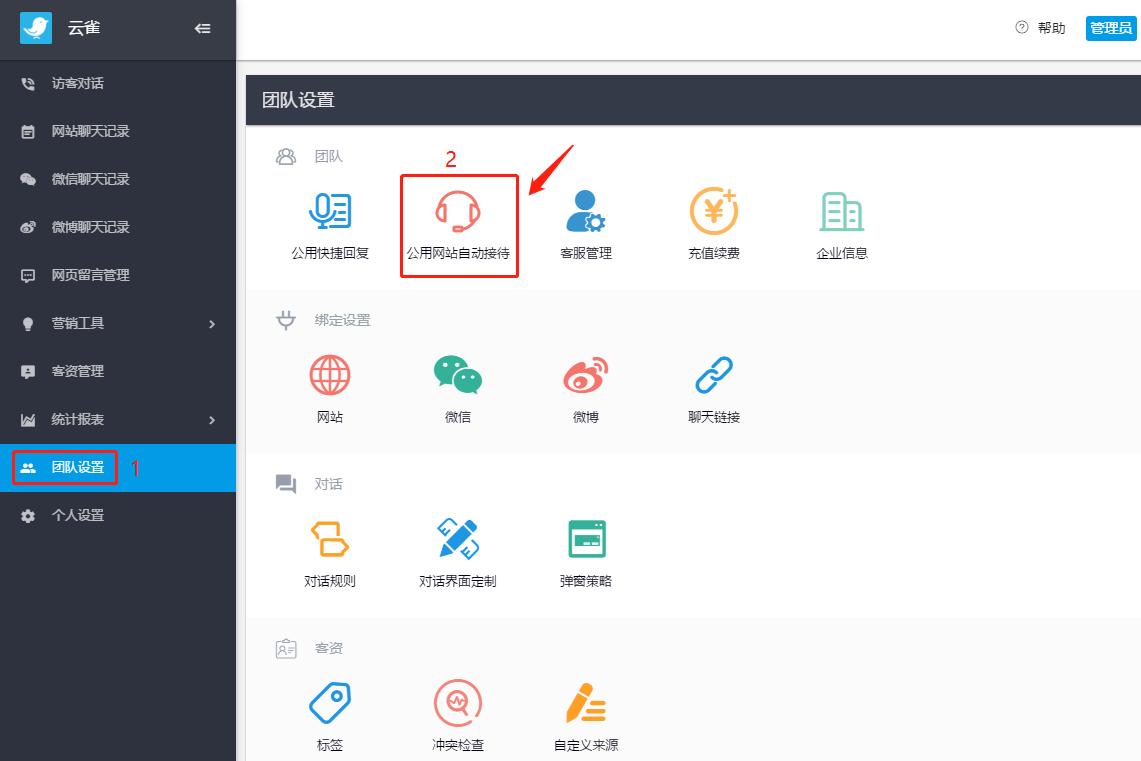The image size is (1141, 761).
Task: Open 聊天链接 chat link icon
Action: (x=714, y=375)
